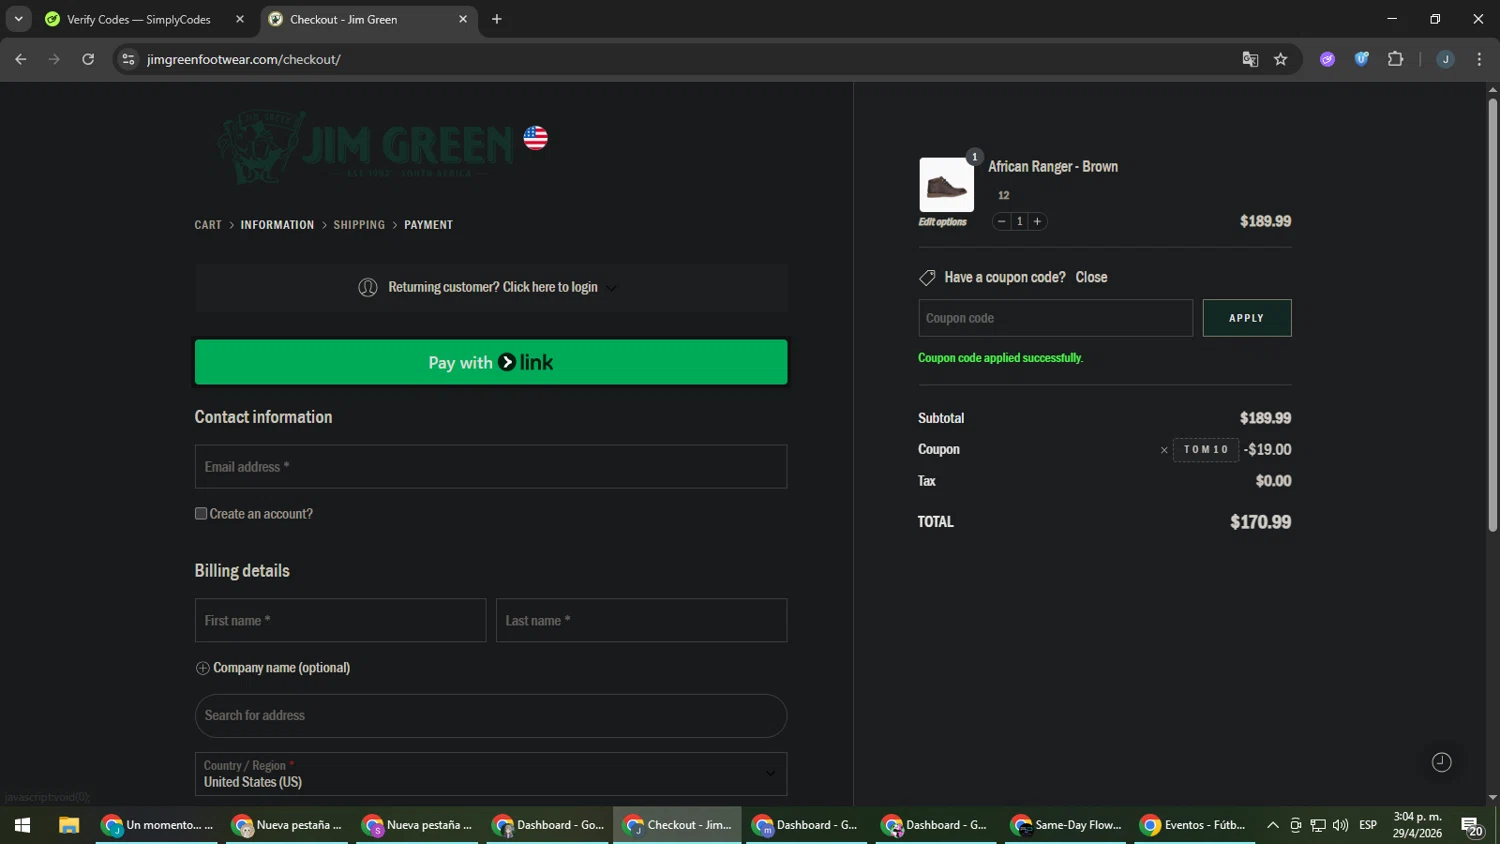Expand Returning customer login section

[x=491, y=288]
